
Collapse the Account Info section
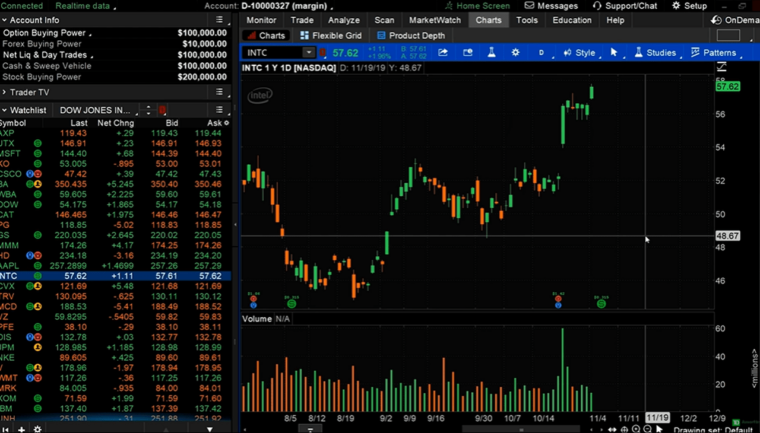[x=5, y=20]
